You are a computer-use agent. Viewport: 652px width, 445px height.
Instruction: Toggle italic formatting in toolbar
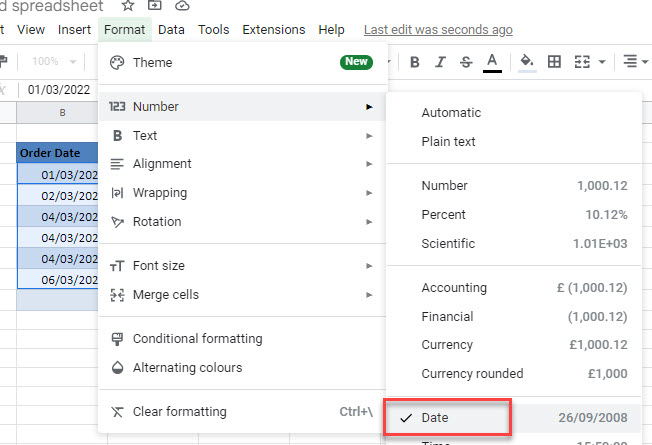coord(440,62)
